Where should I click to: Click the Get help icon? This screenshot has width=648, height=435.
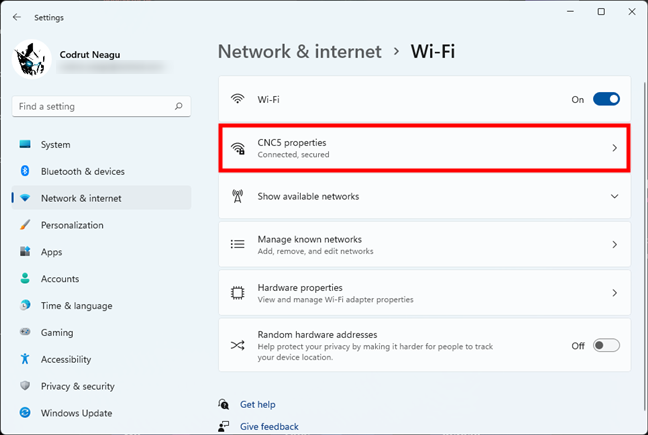pyautogui.click(x=224, y=404)
